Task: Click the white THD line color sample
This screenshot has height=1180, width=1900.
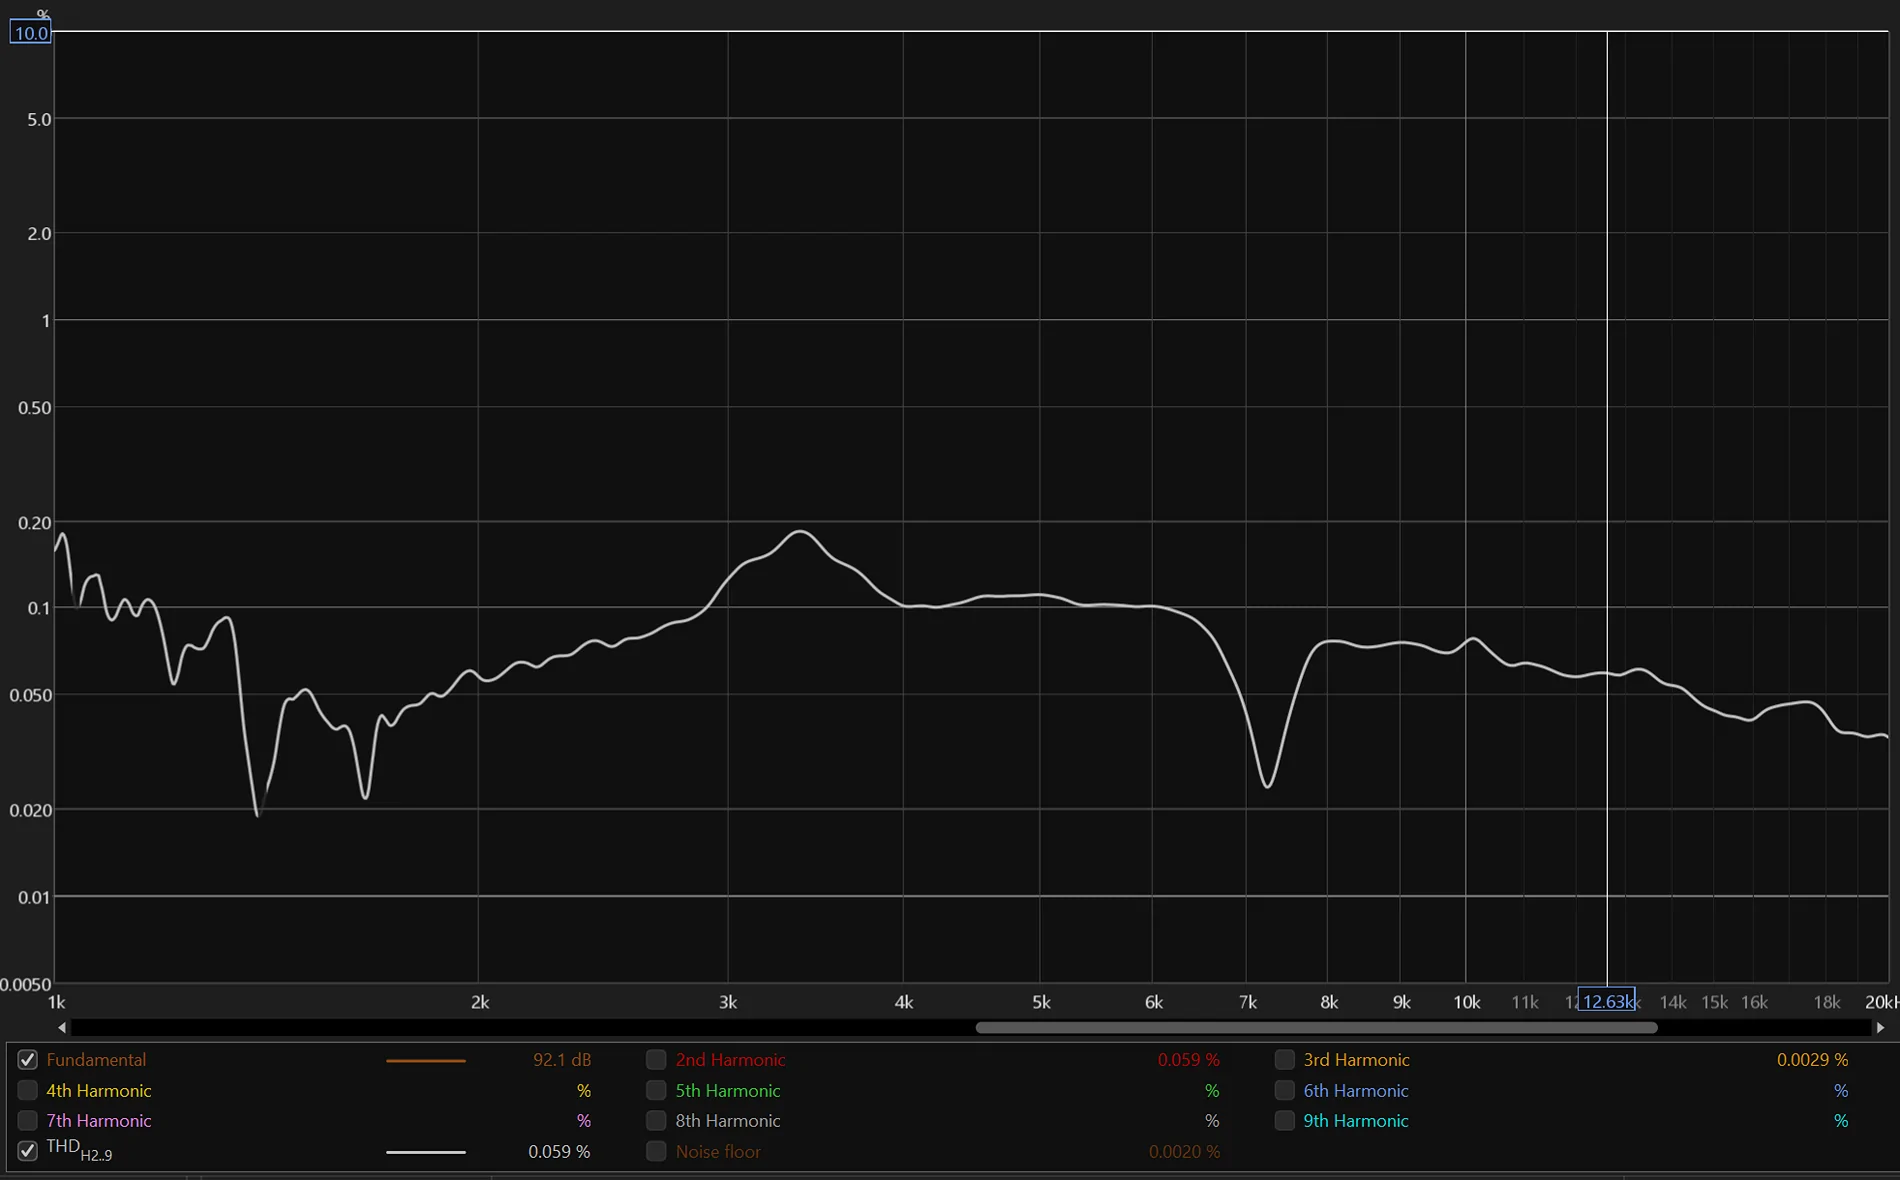Action: coord(426,1152)
